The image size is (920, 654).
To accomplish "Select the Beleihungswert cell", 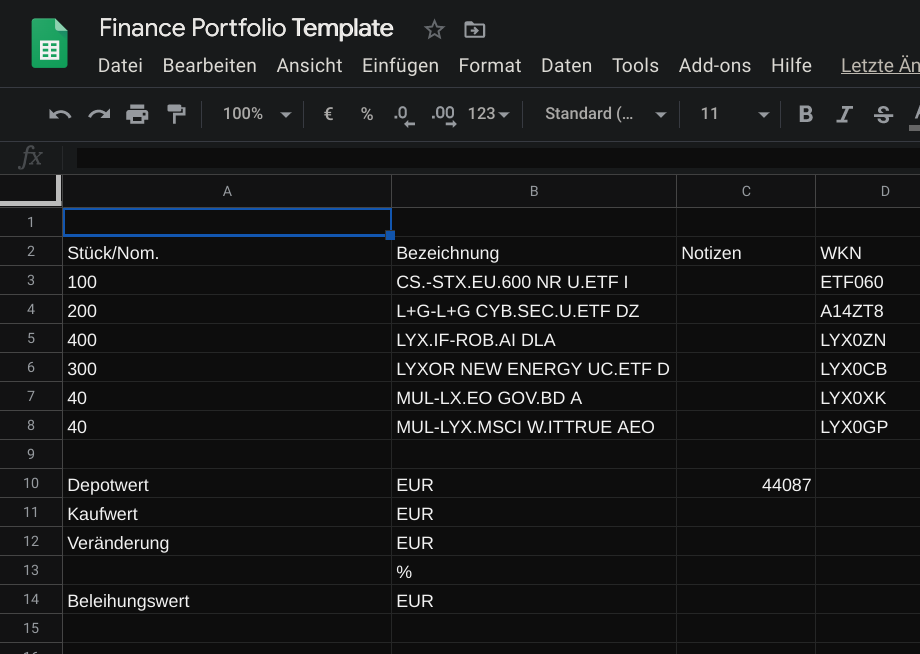I will (227, 601).
